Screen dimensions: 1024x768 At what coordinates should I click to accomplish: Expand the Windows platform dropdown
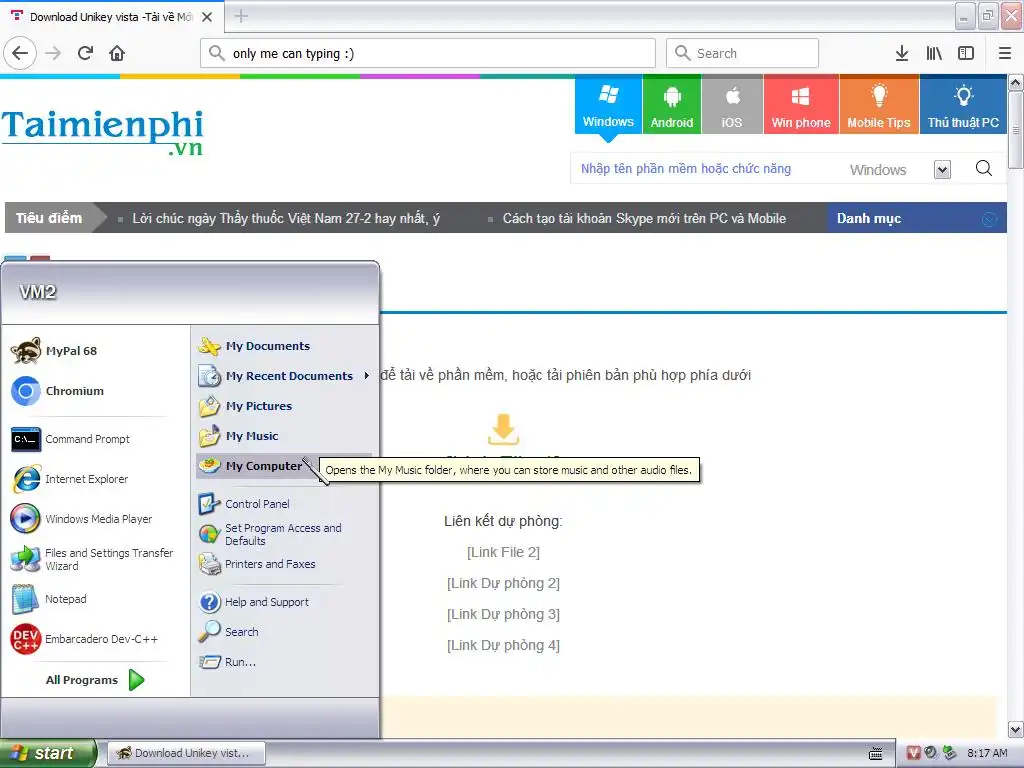pyautogui.click(x=942, y=170)
